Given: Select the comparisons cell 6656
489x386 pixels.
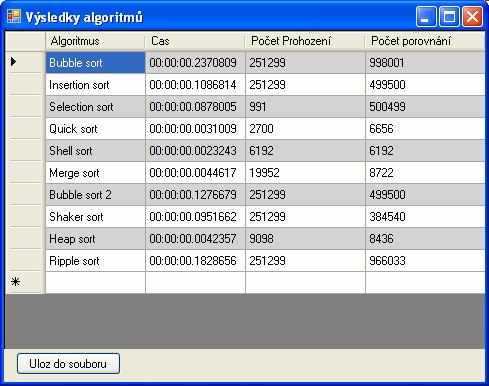Looking at the screenshot, I should pos(425,129).
